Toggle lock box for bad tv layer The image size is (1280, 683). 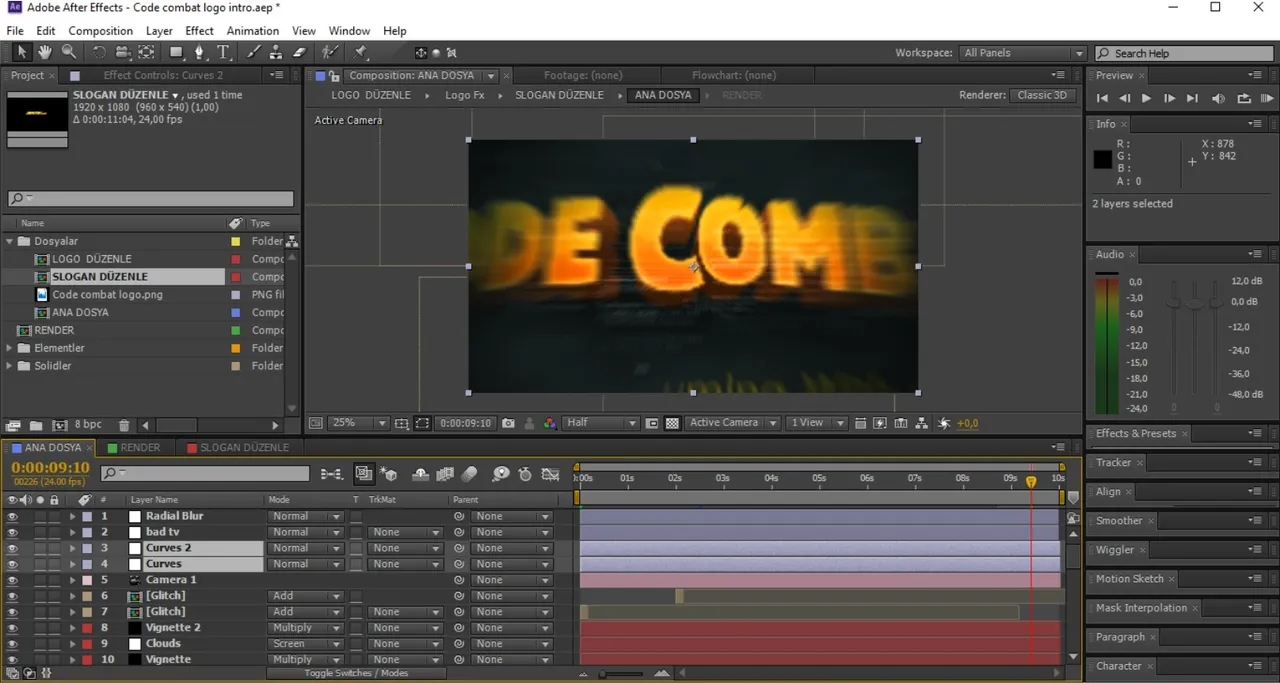(x=55, y=532)
